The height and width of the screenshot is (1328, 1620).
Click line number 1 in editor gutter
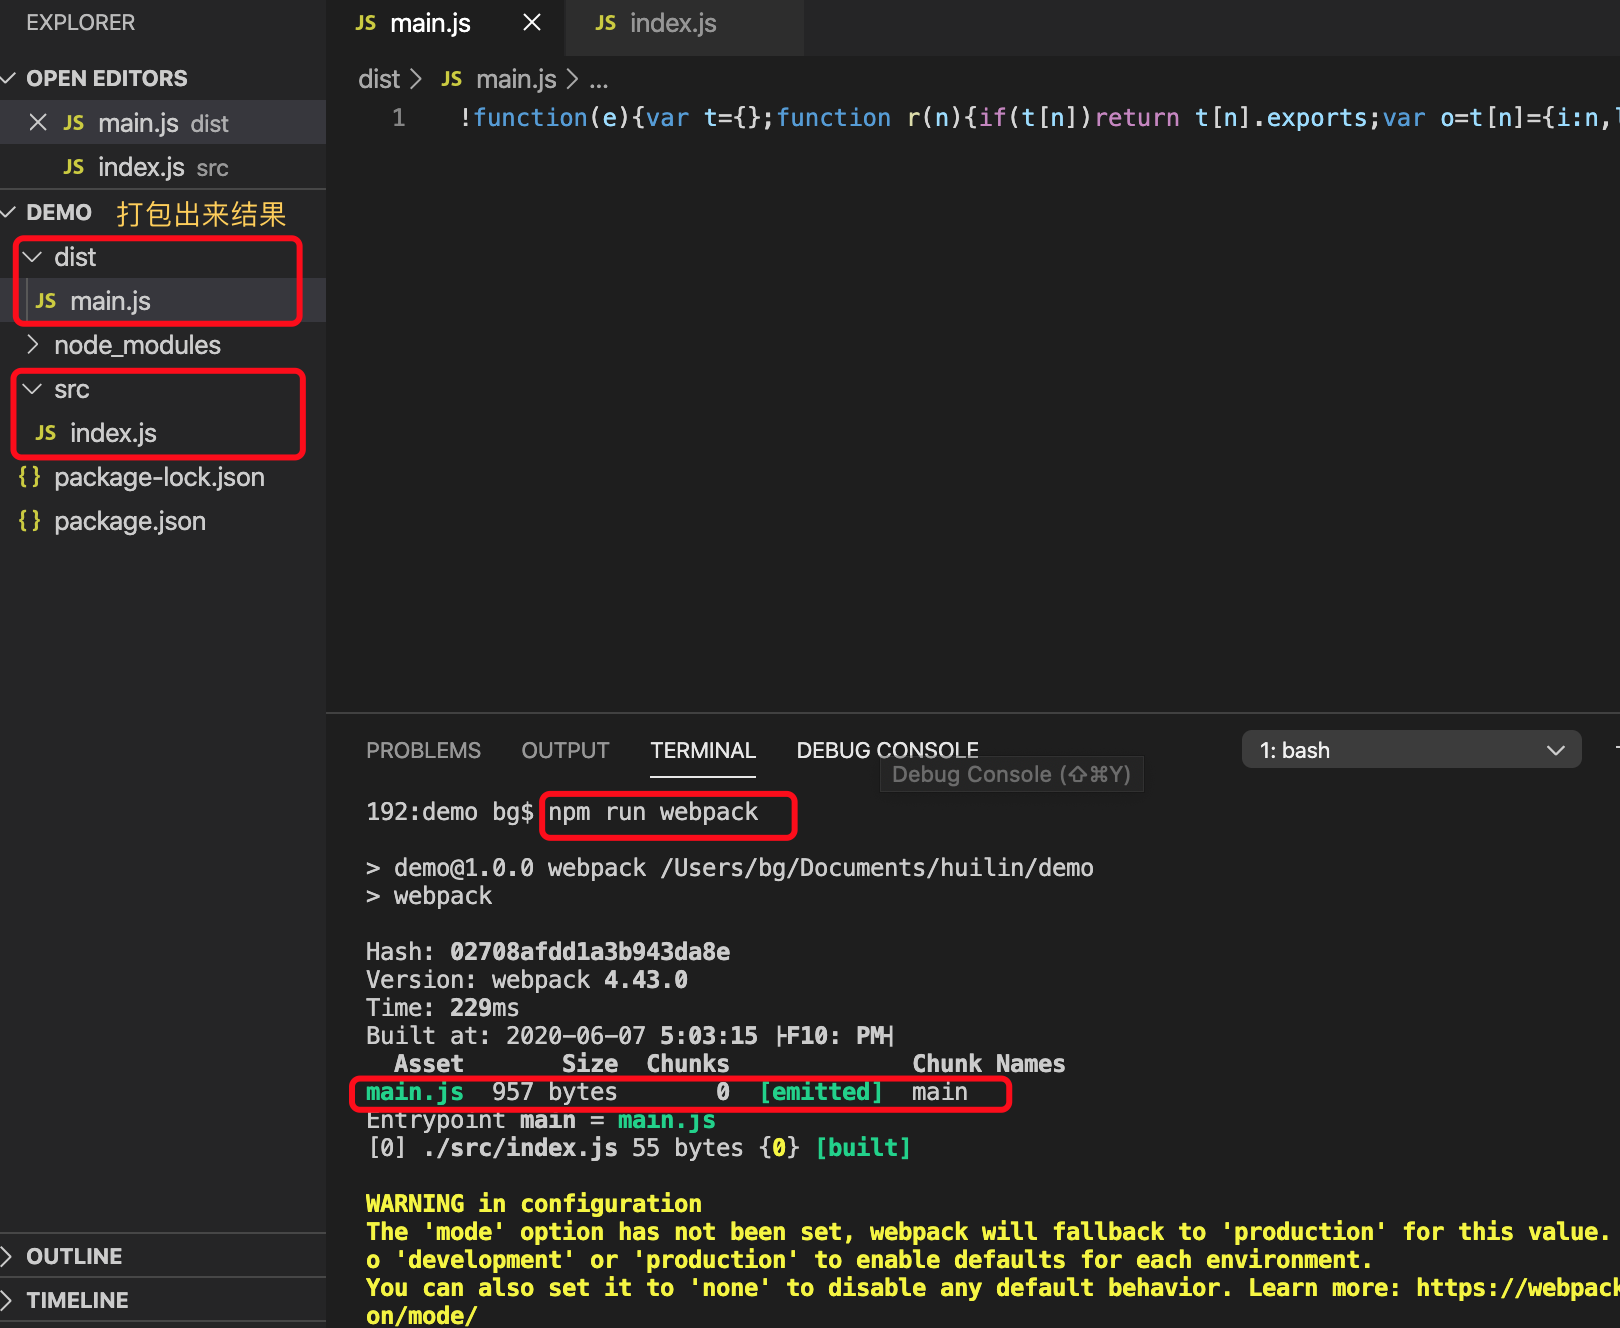[399, 118]
